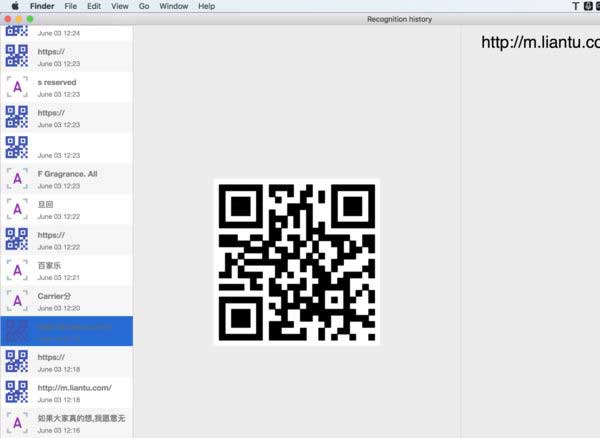Image resolution: width=600 pixels, height=438 pixels.
Task: Select the 百家乐 history entry
Action: (x=67, y=270)
